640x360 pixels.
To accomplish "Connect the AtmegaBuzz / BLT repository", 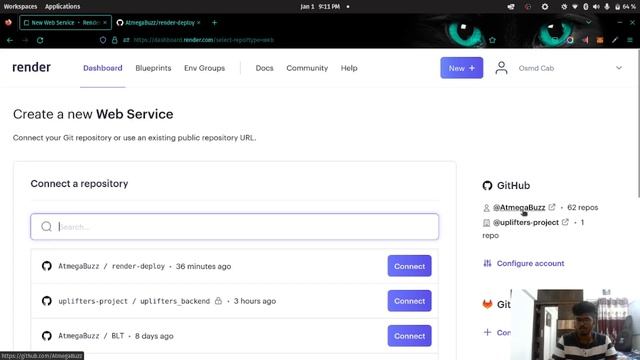I will pyautogui.click(x=409, y=336).
